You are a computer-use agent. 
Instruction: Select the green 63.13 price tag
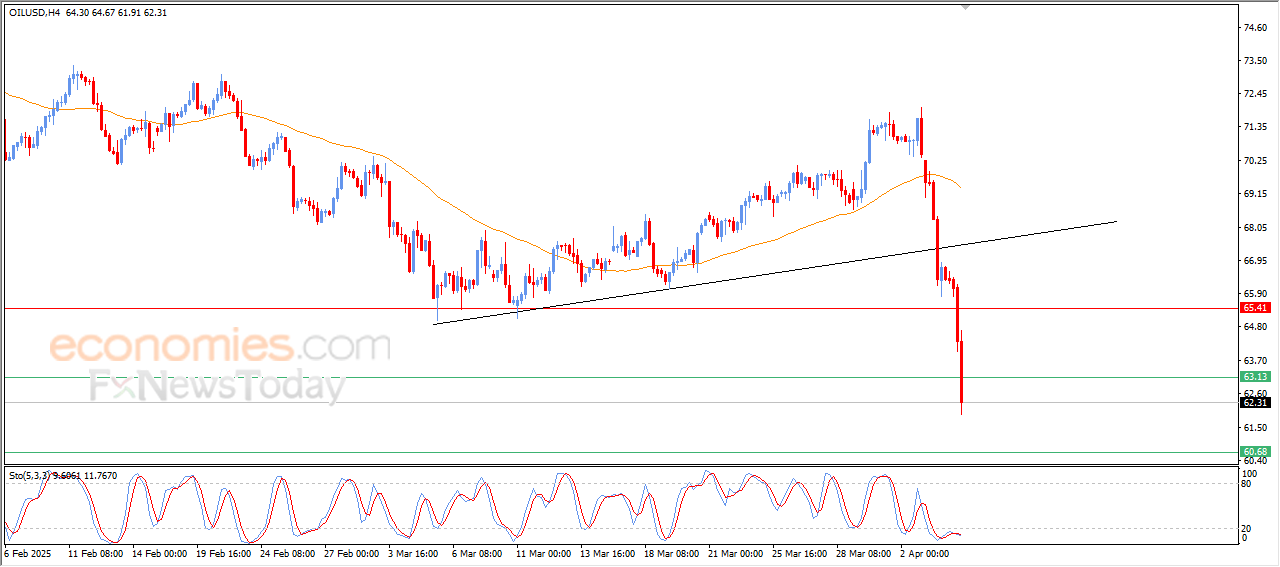[1255, 377]
